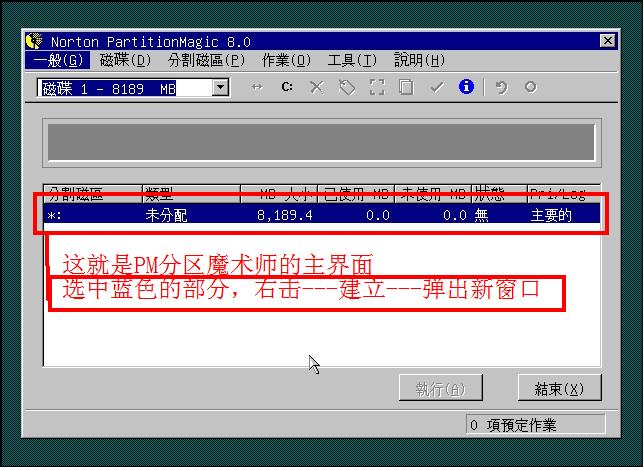Click the delete partition X icon

(317, 87)
